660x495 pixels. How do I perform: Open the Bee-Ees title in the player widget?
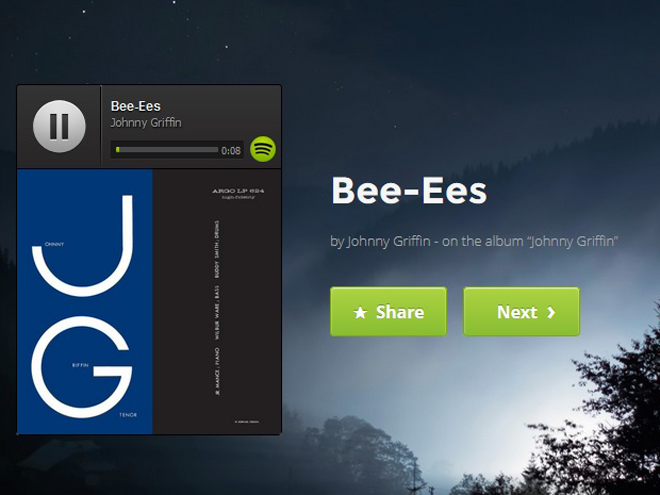[136, 106]
